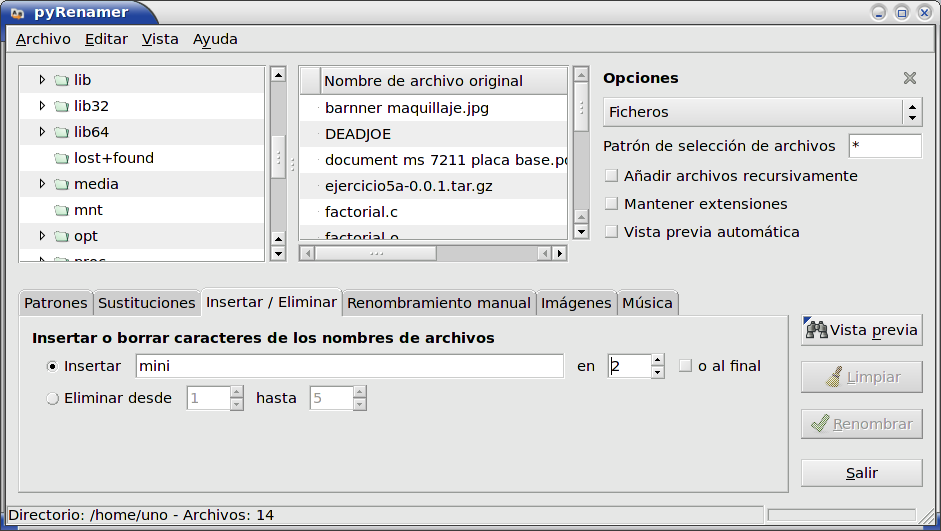Image resolution: width=941 pixels, height=531 pixels.
Task: Click the lib folder icon
Action: click(x=61, y=80)
